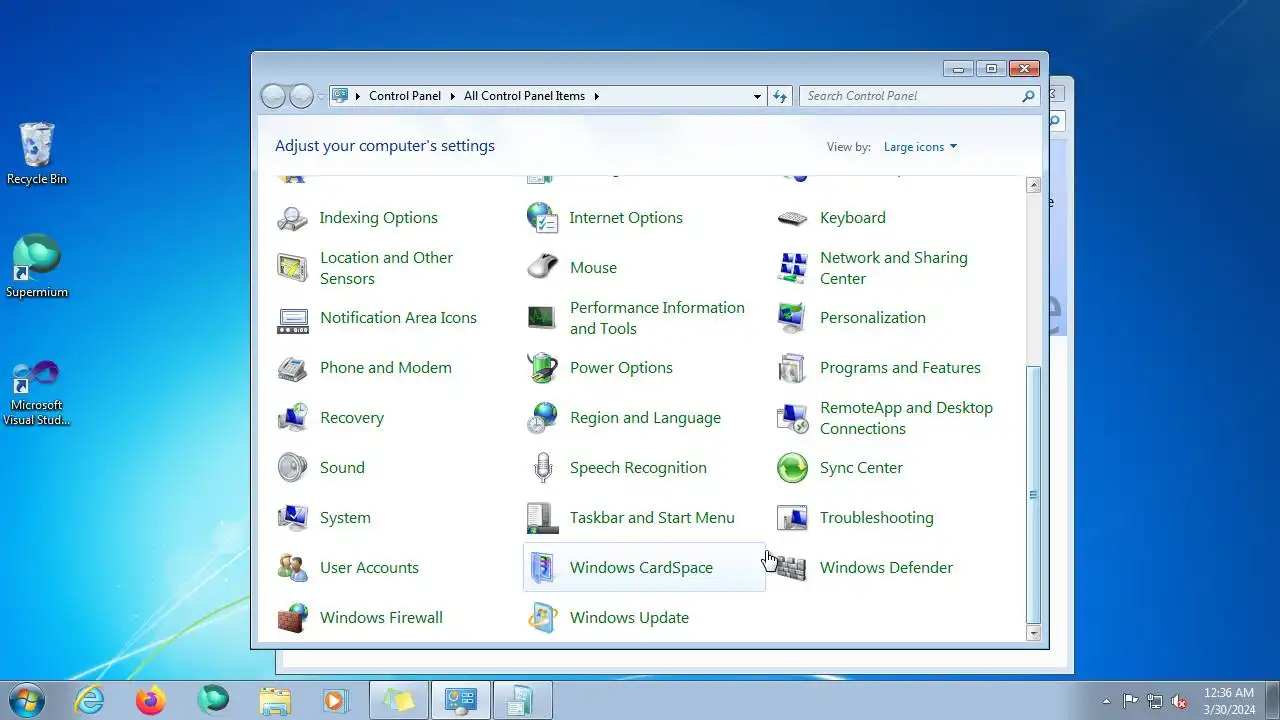This screenshot has height=720, width=1280.
Task: Click the muted volume tray icon
Action: pyautogui.click(x=1180, y=701)
